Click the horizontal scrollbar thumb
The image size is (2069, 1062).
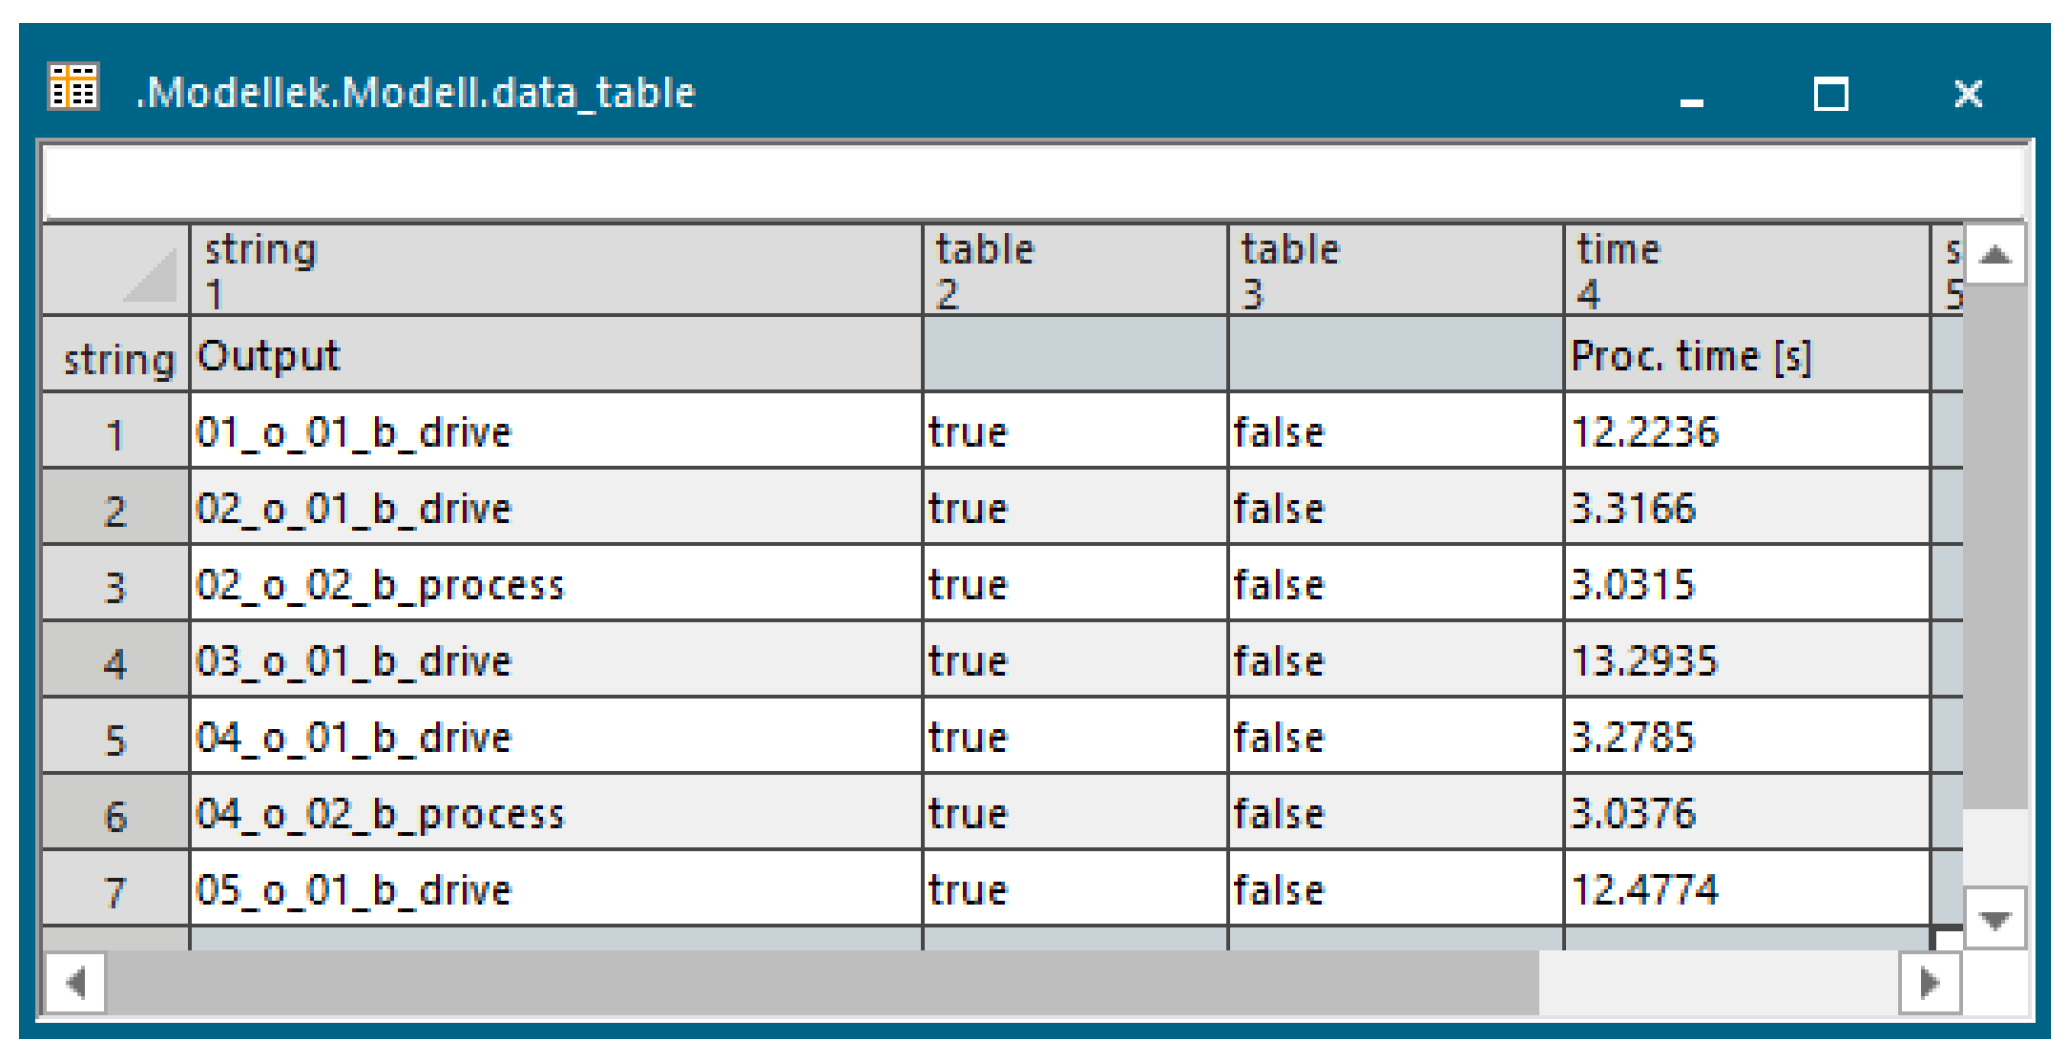tap(822, 982)
